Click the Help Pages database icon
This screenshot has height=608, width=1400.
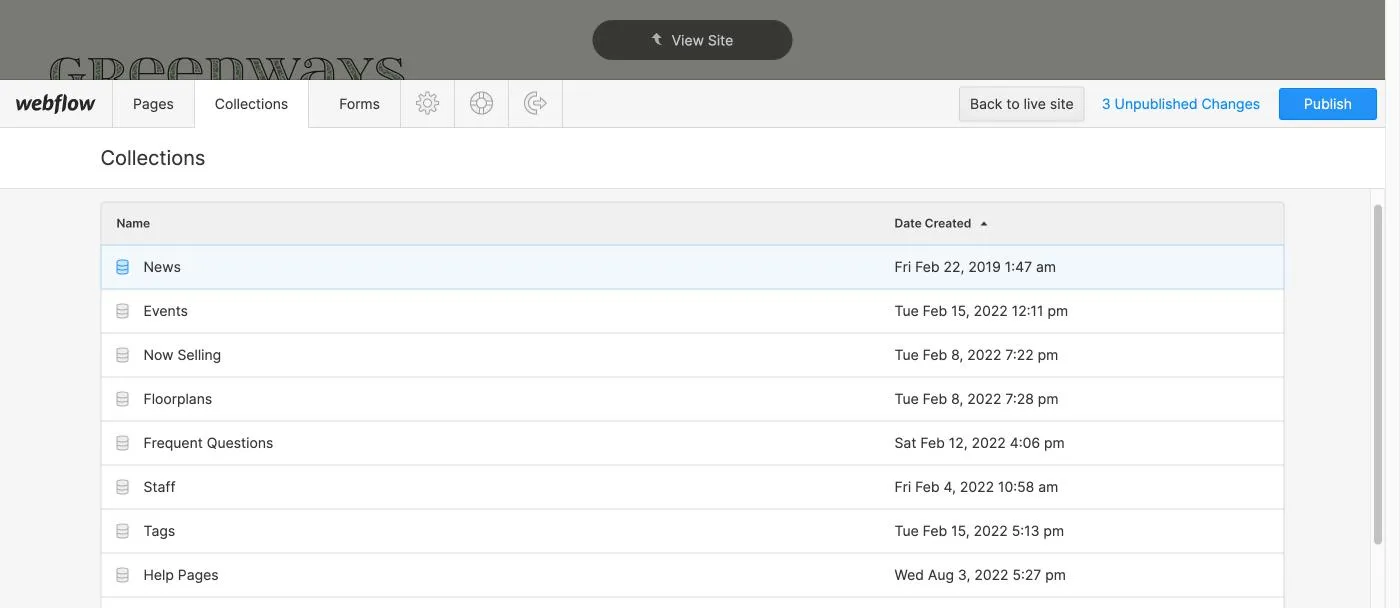click(123, 575)
